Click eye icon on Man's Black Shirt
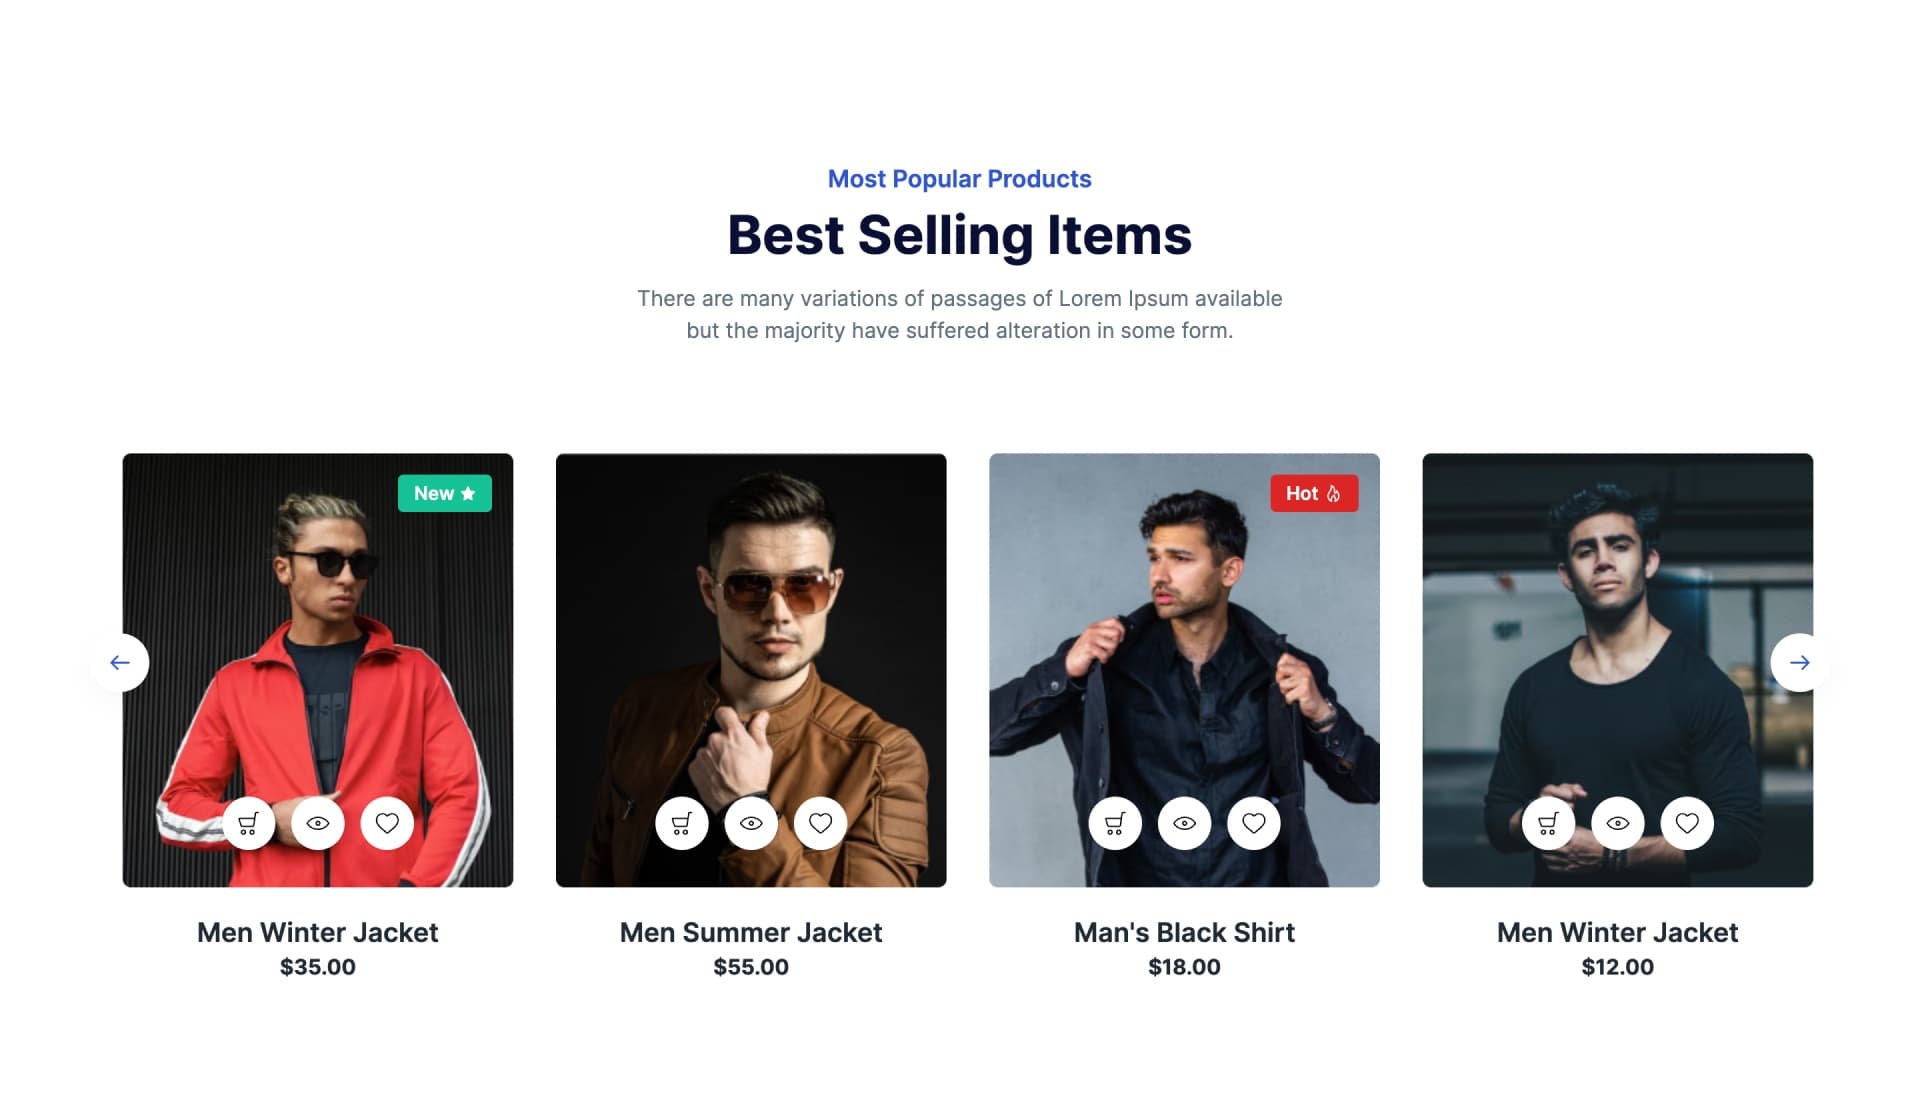Screen dimensions: 1920x1104 pos(1184,823)
